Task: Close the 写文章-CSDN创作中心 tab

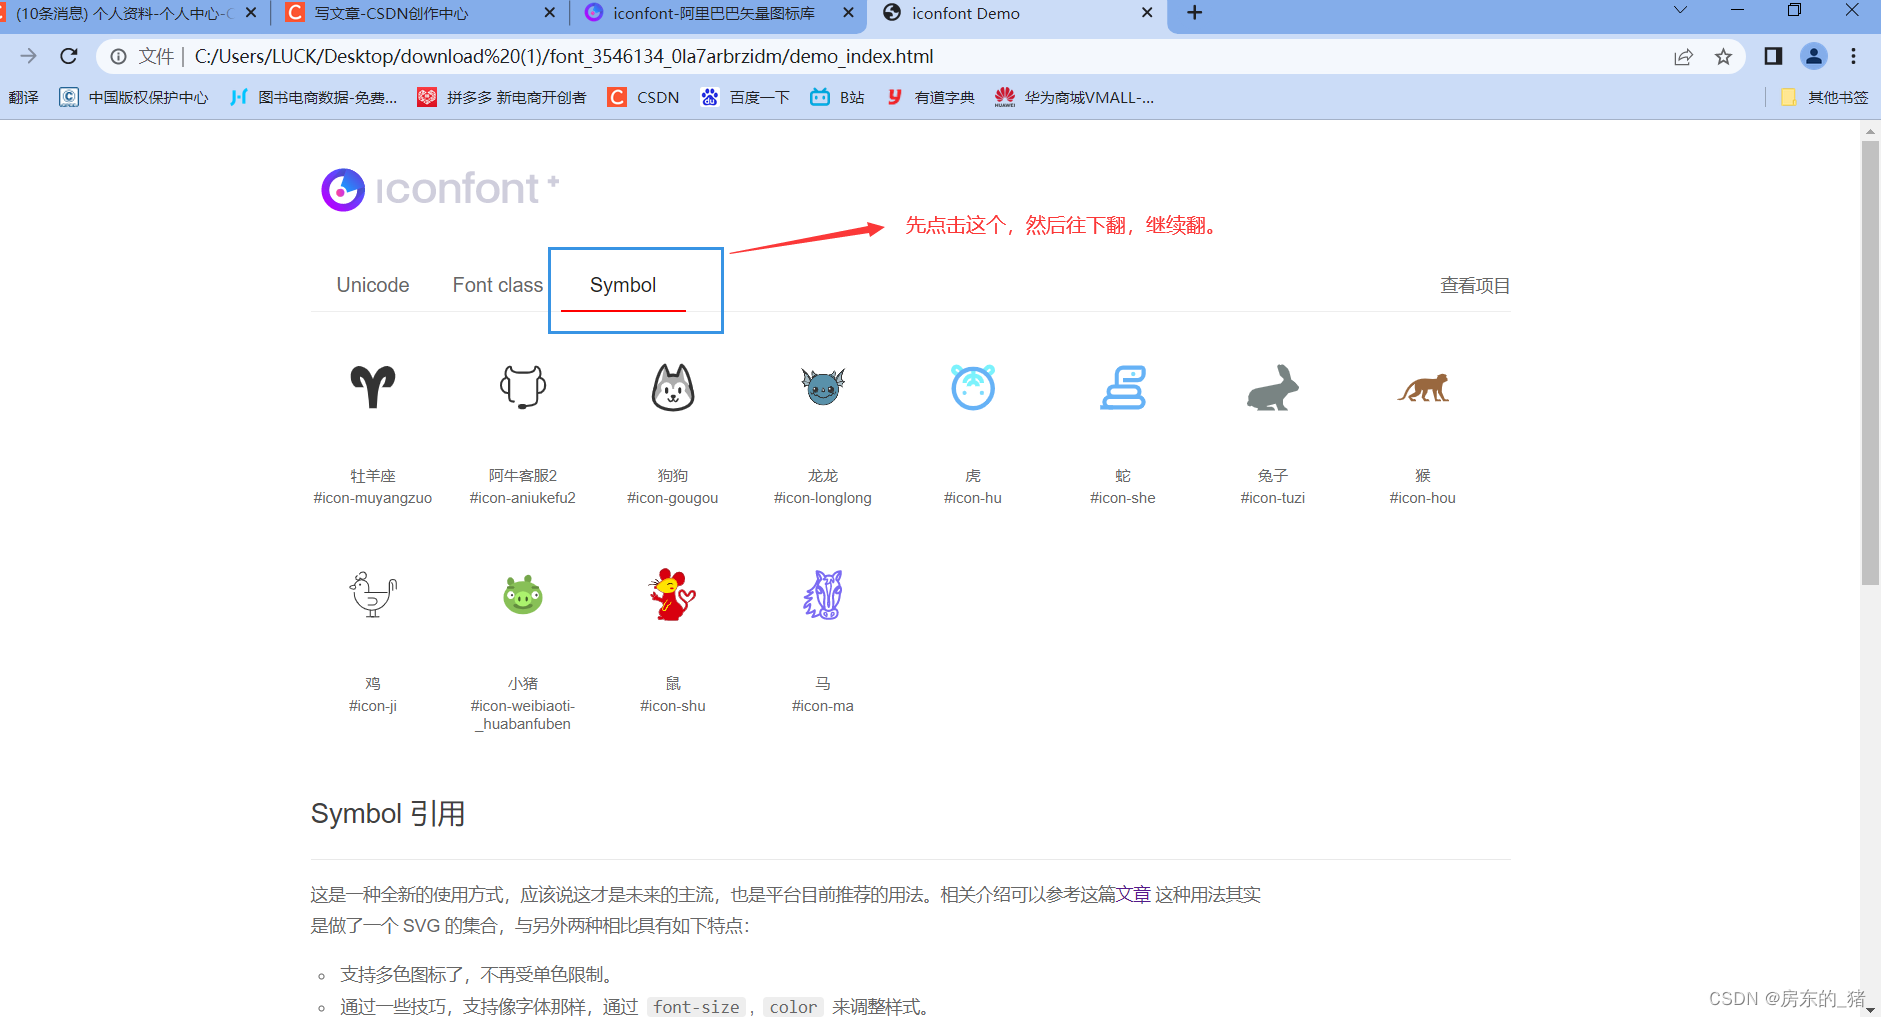Action: coord(549,13)
